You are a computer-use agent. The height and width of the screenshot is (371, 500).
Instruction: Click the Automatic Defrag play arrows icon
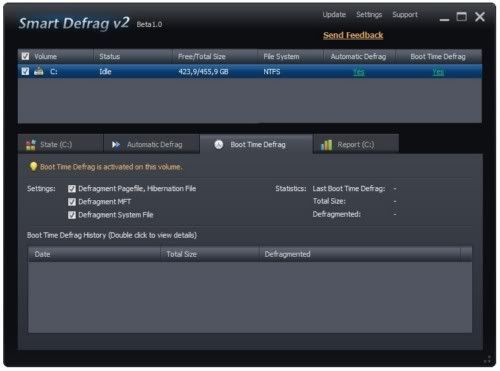click(x=116, y=145)
